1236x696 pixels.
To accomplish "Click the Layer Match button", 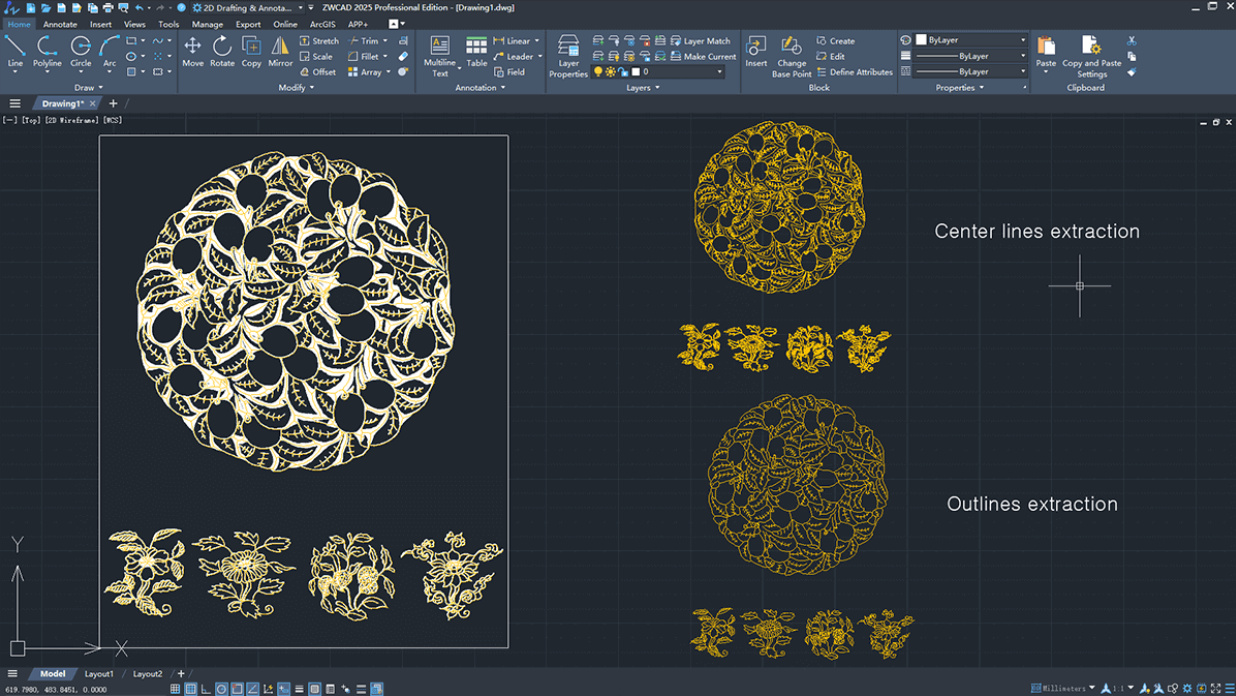I will (706, 41).
